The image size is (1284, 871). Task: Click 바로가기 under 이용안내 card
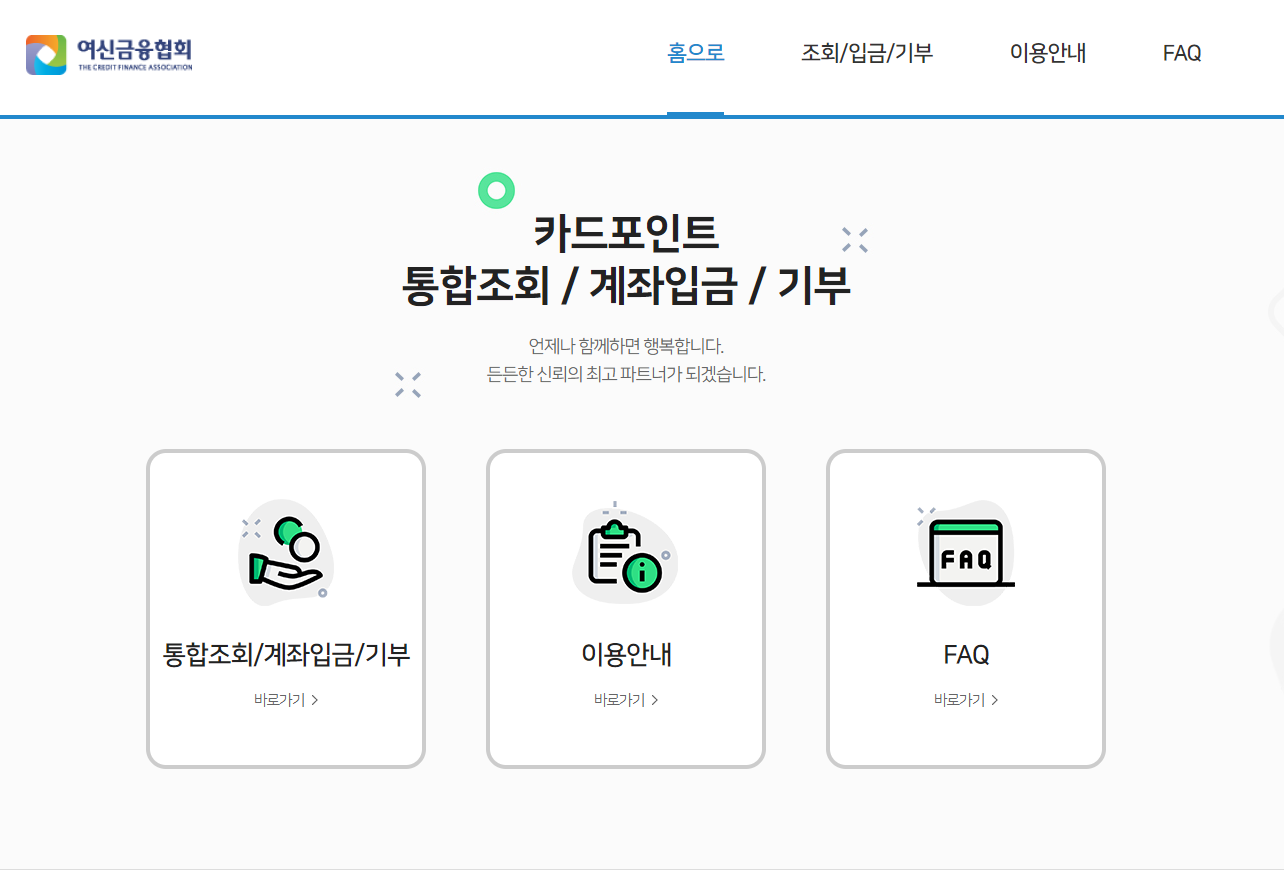(626, 700)
